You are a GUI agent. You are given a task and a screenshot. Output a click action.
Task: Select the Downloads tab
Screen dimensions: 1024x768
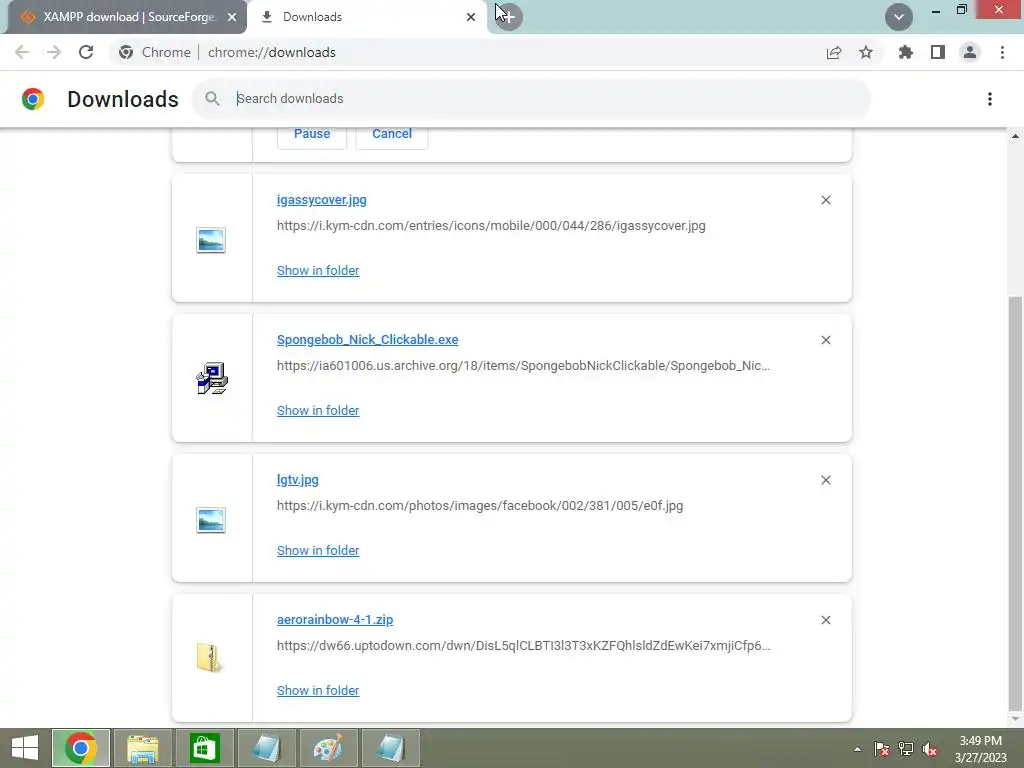click(x=367, y=17)
